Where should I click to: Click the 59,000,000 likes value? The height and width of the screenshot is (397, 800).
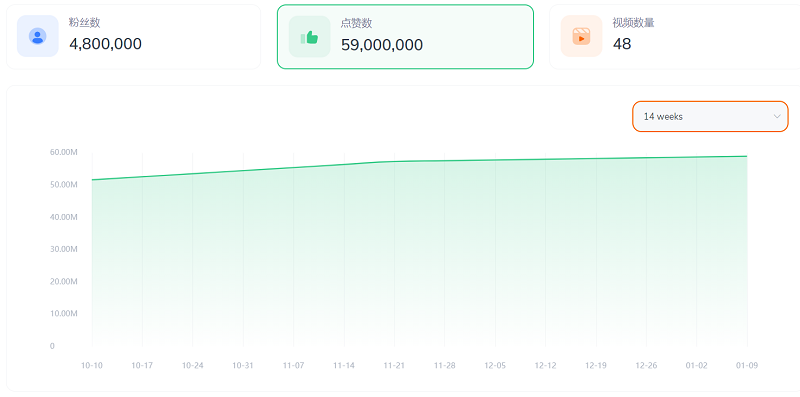tap(382, 44)
